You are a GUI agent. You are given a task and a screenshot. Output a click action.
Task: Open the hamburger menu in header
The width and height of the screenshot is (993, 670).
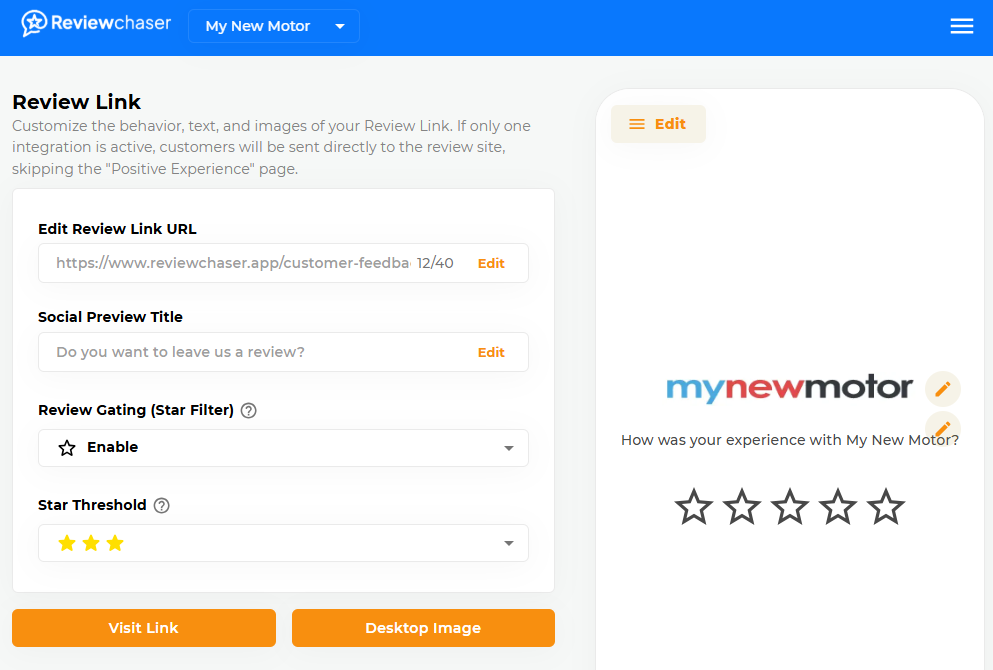tap(961, 26)
